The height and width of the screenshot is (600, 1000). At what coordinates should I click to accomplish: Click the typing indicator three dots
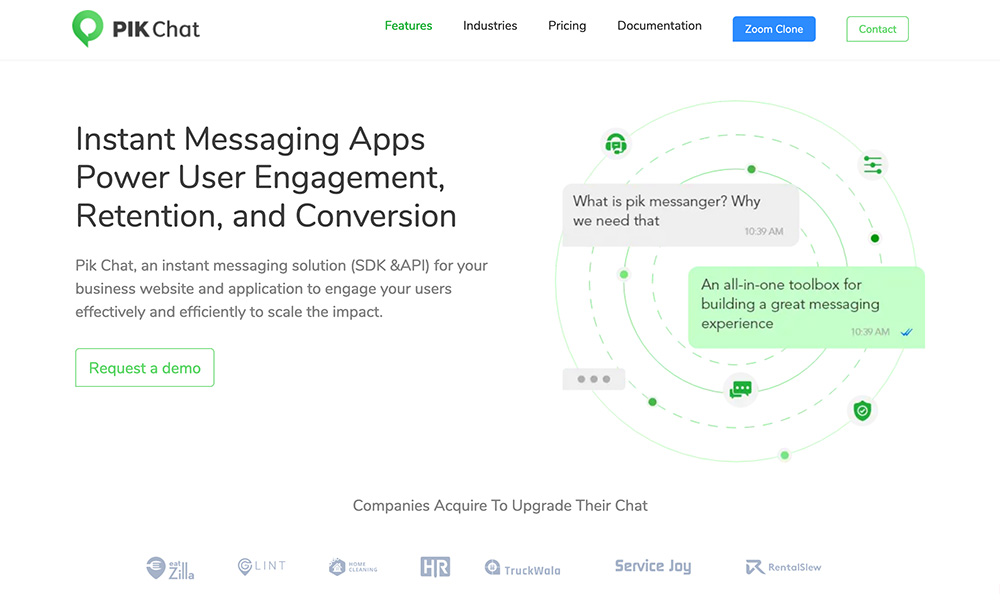(x=593, y=379)
